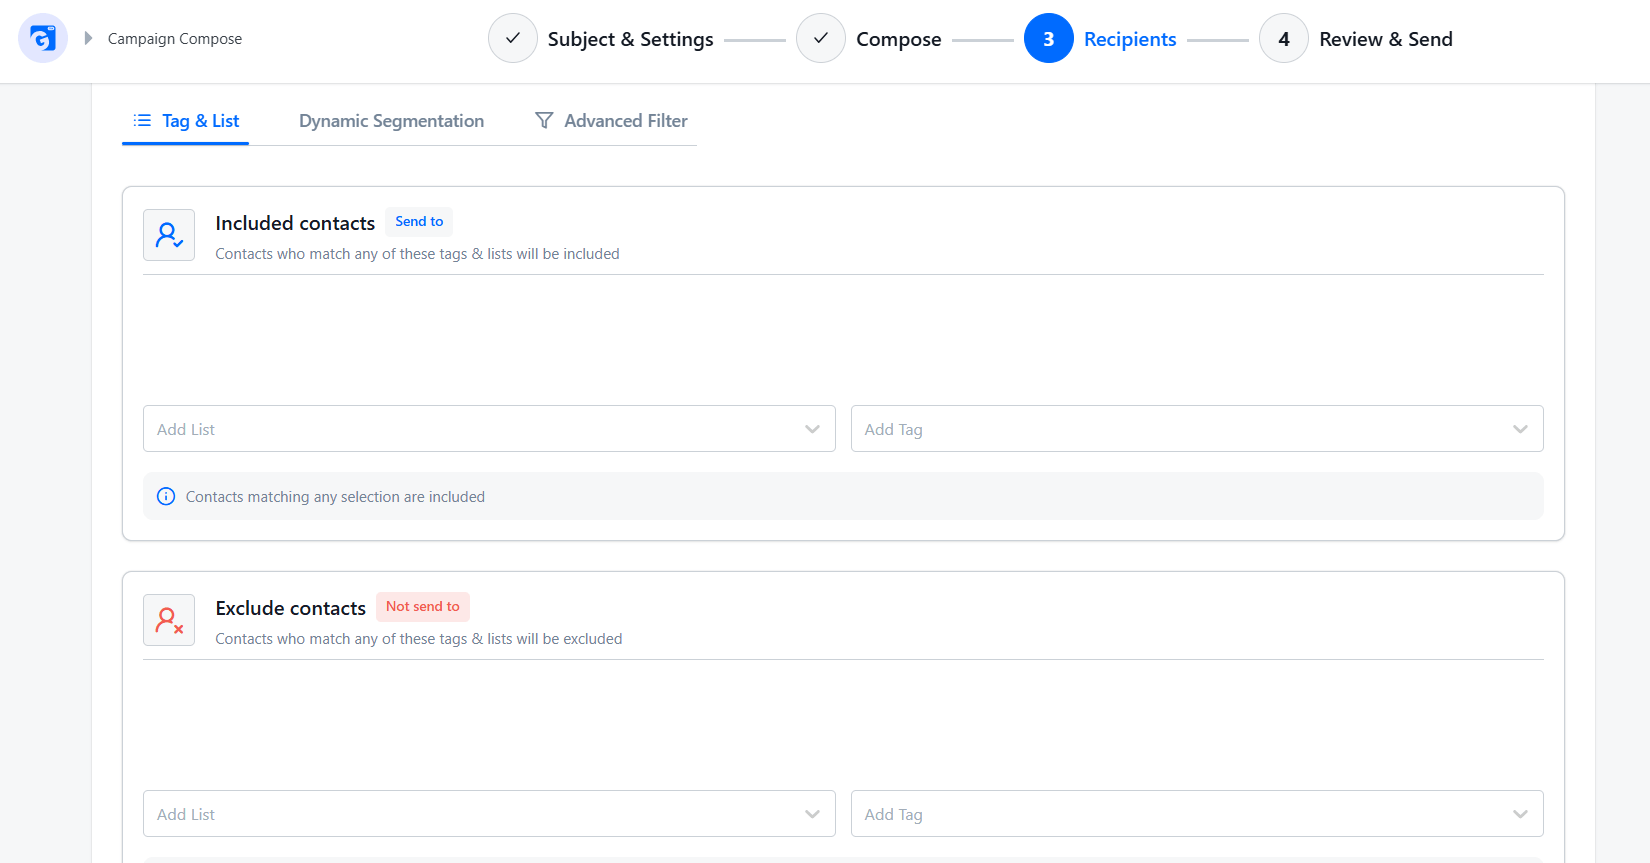Click the breadcrumb arrow before Campaign Compose
The image size is (1650, 863).
88,38
